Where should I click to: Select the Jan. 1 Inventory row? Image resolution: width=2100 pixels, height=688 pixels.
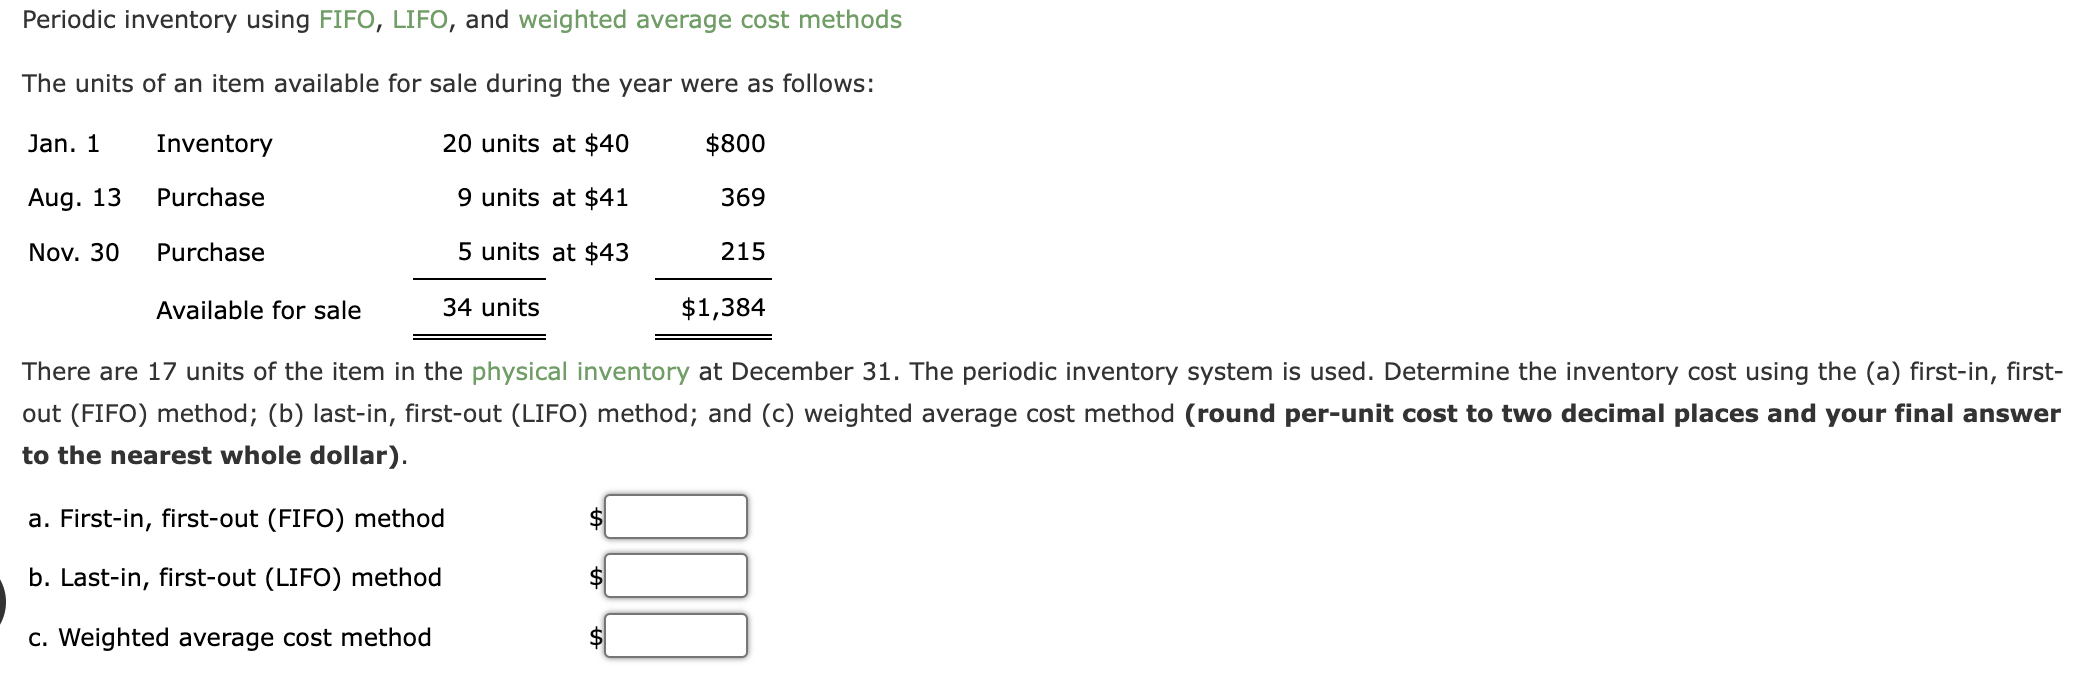(400, 143)
